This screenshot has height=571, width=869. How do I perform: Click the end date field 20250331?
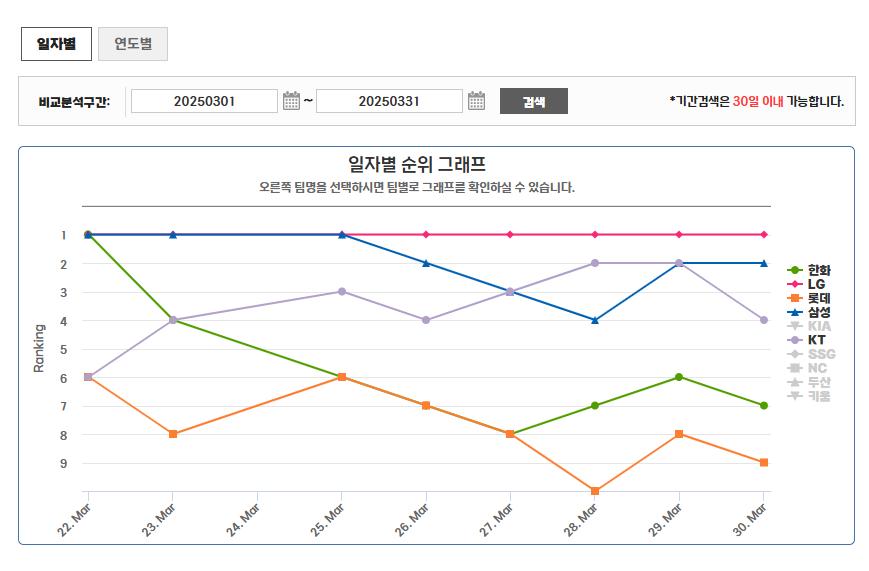point(389,101)
